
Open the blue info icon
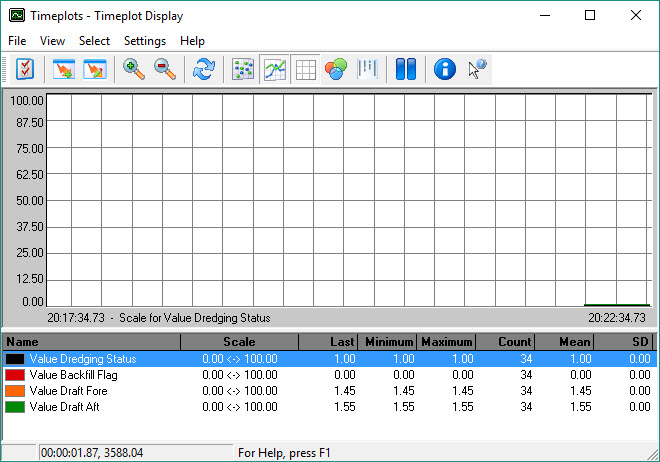pyautogui.click(x=445, y=69)
